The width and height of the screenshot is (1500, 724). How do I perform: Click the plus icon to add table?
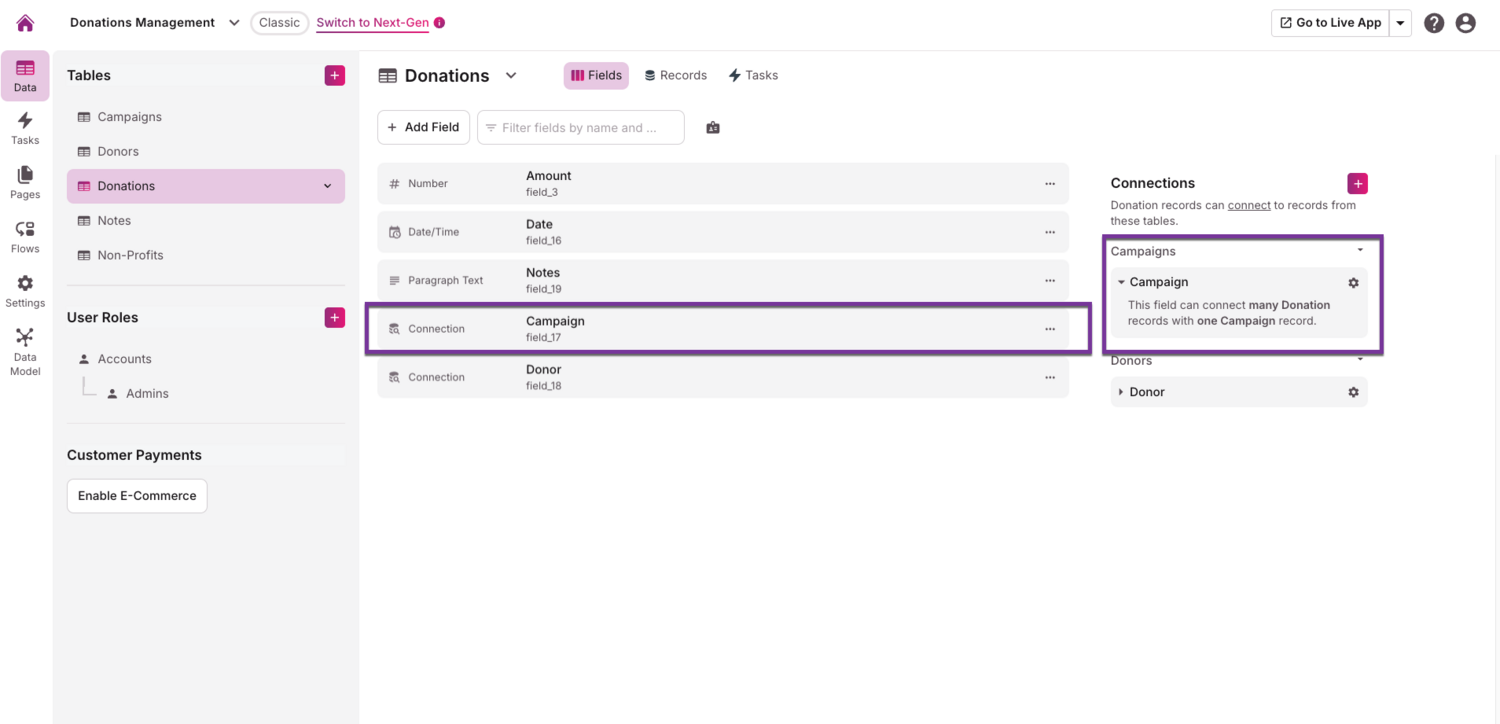click(335, 76)
